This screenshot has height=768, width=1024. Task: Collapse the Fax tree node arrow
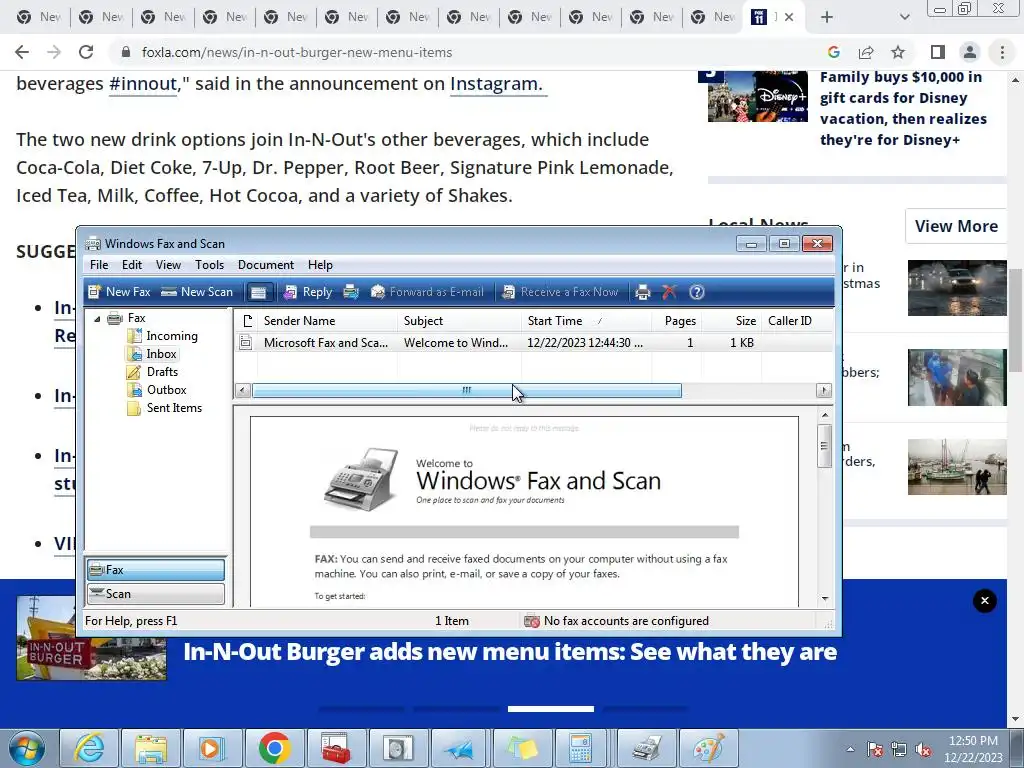97,318
